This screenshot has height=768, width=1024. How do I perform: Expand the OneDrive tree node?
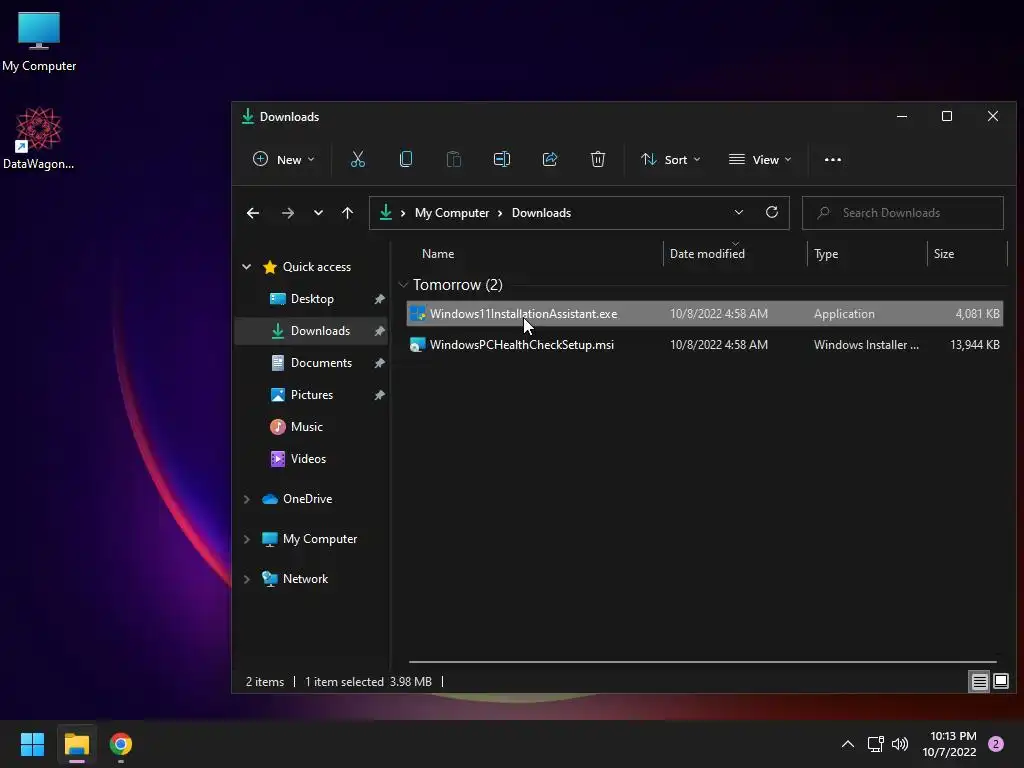click(247, 499)
